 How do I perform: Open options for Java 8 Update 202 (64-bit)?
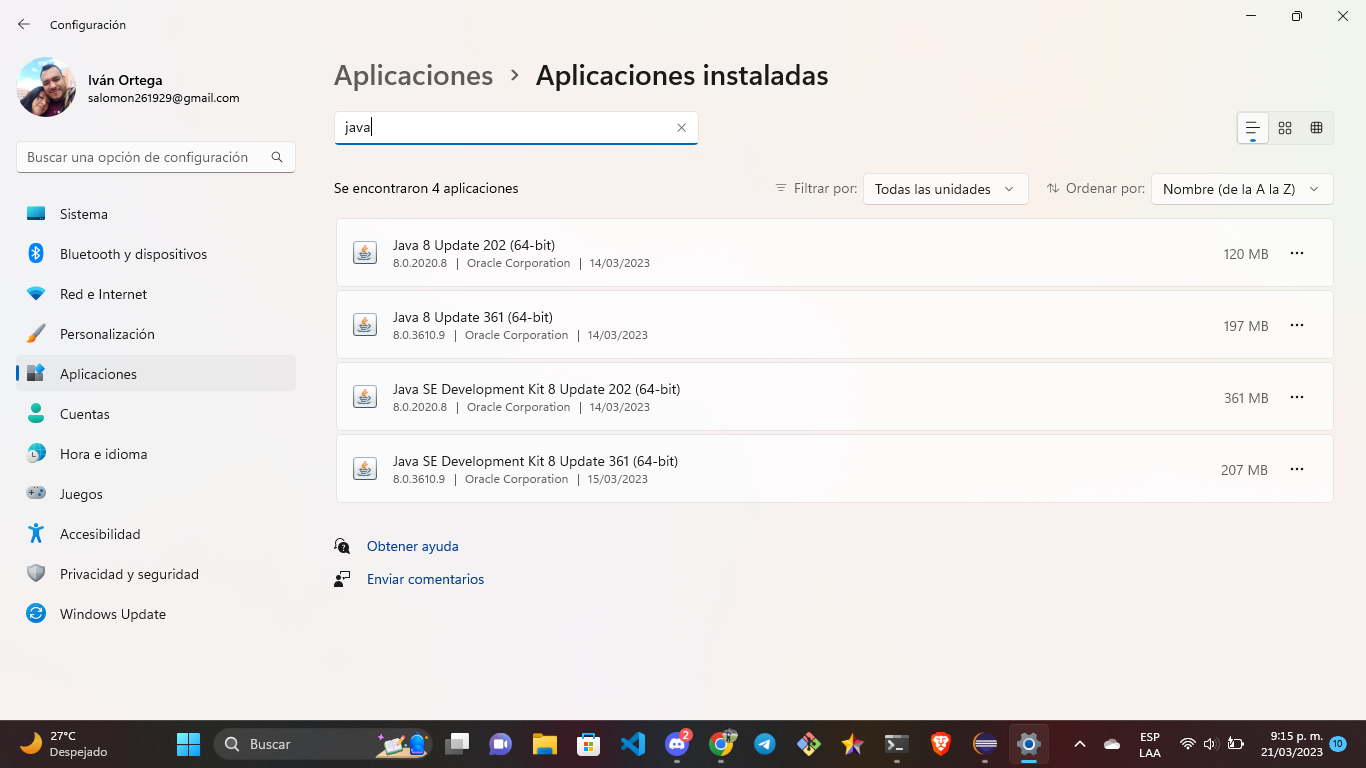coord(1297,254)
